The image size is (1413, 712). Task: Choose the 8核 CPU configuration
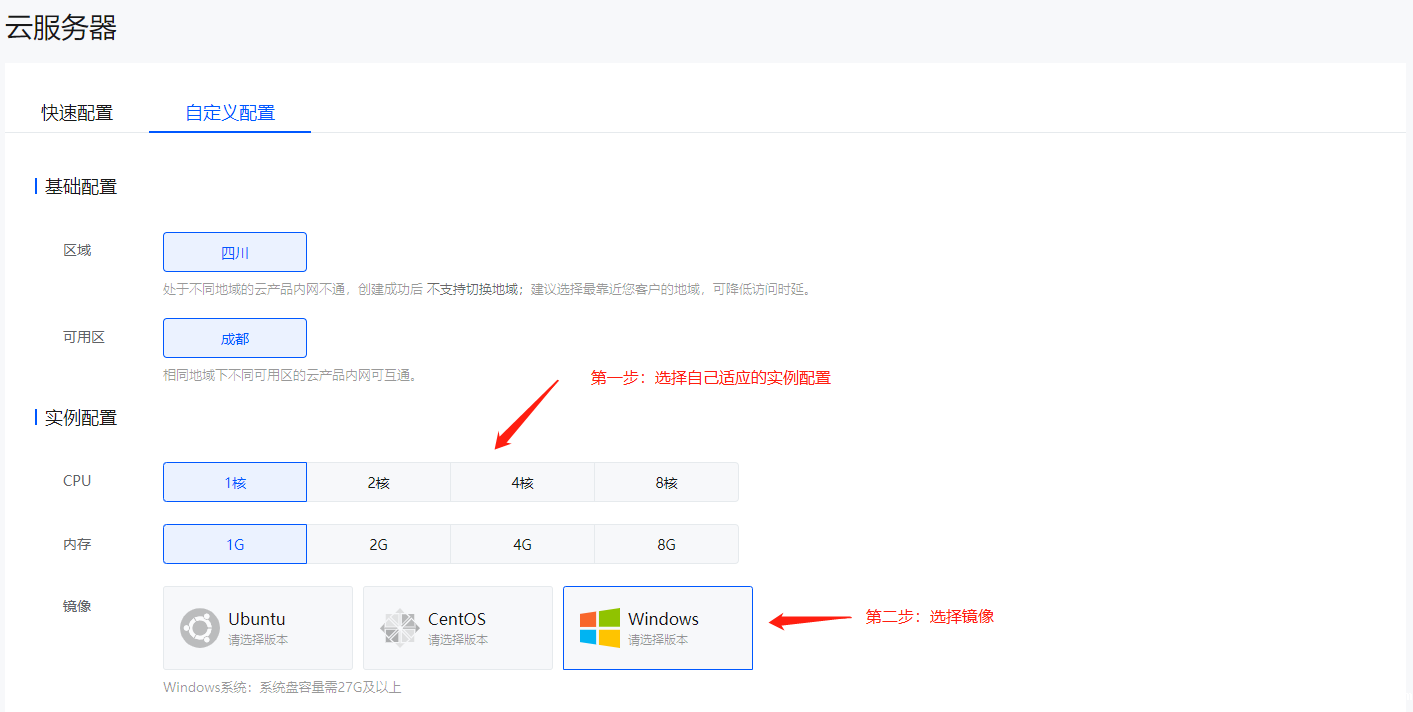pyautogui.click(x=666, y=481)
